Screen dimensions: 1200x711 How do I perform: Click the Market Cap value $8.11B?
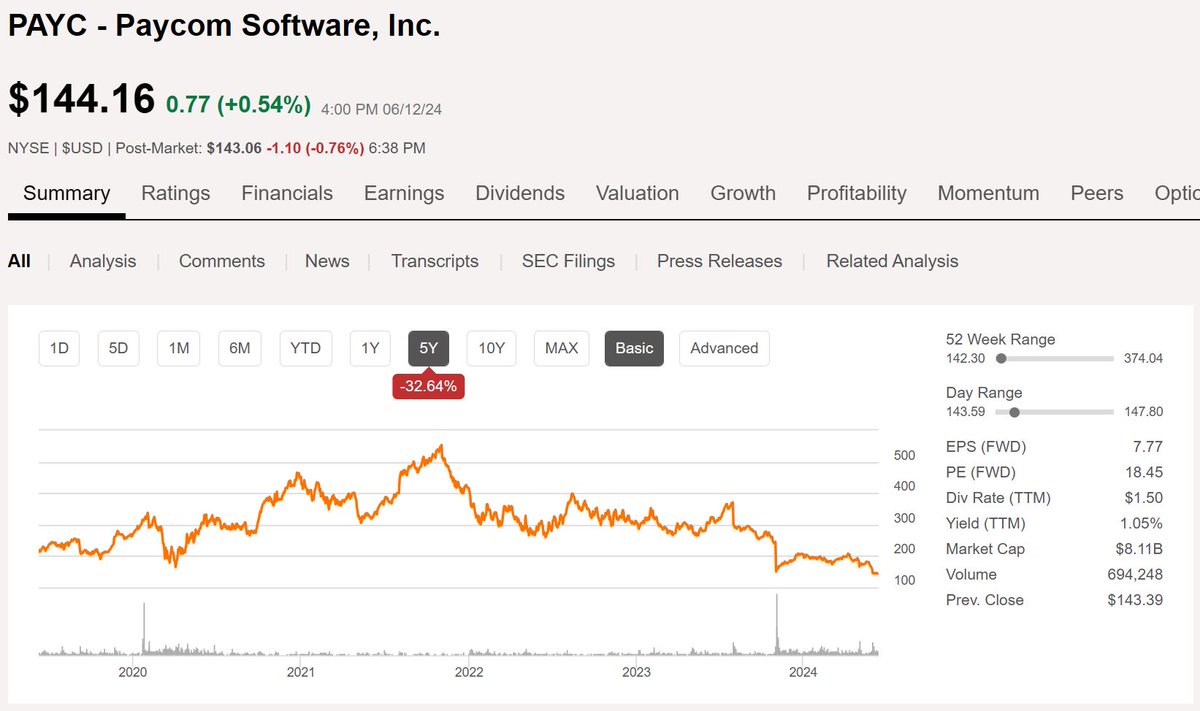(1139, 549)
